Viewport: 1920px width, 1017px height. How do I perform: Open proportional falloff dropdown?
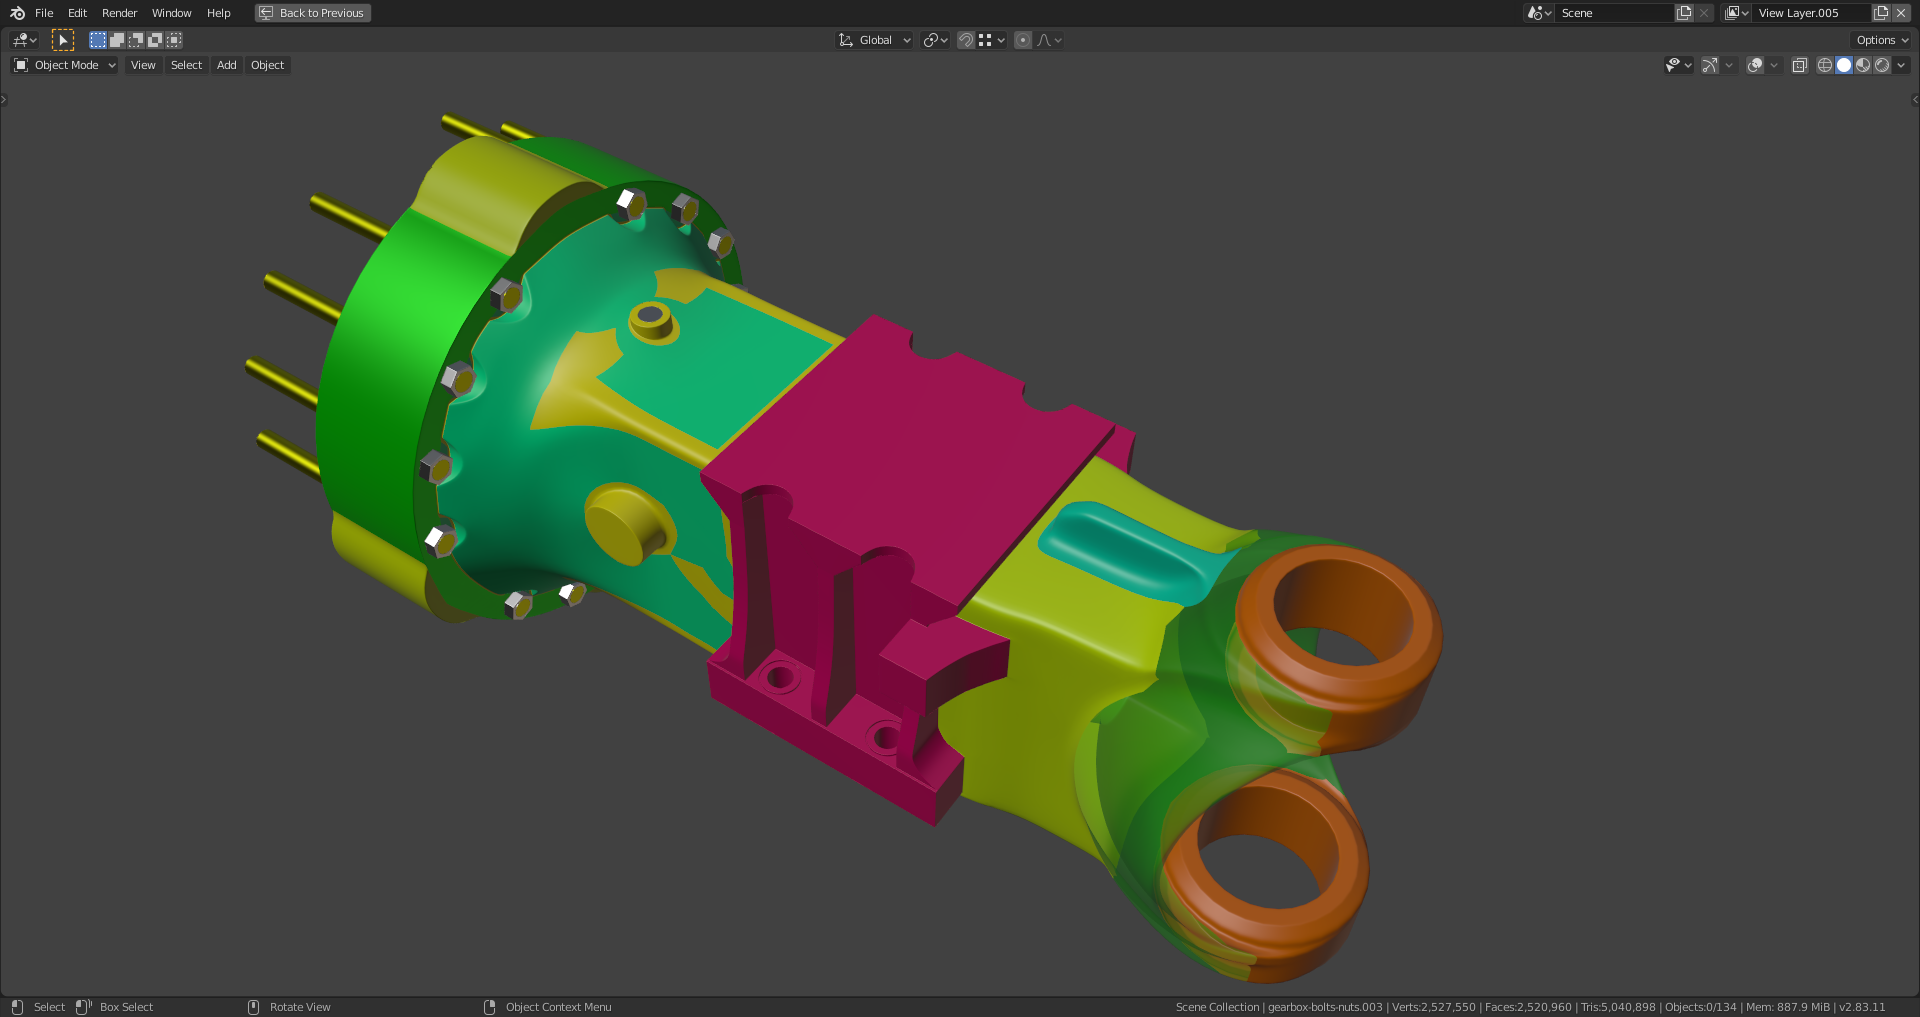[1050, 40]
